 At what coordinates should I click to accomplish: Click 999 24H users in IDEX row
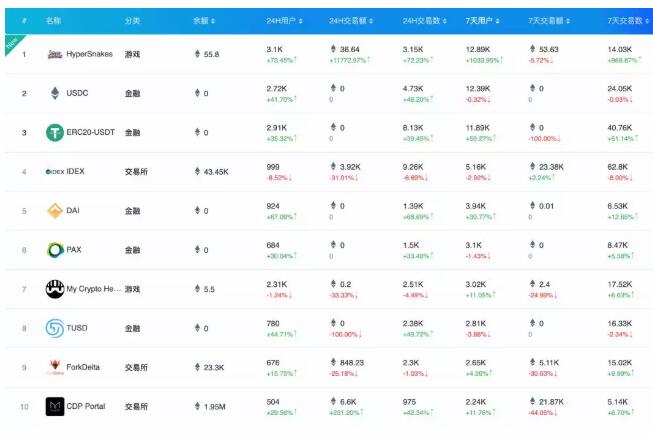pyautogui.click(x=273, y=167)
